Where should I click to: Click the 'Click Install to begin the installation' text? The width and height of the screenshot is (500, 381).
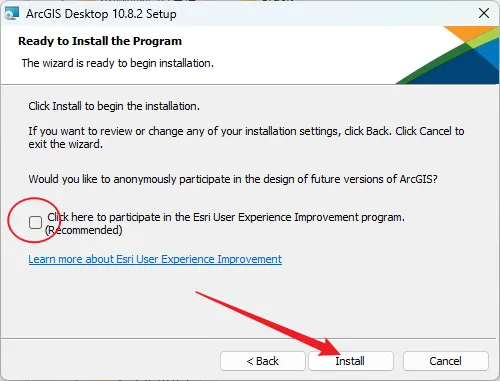[x=114, y=106]
